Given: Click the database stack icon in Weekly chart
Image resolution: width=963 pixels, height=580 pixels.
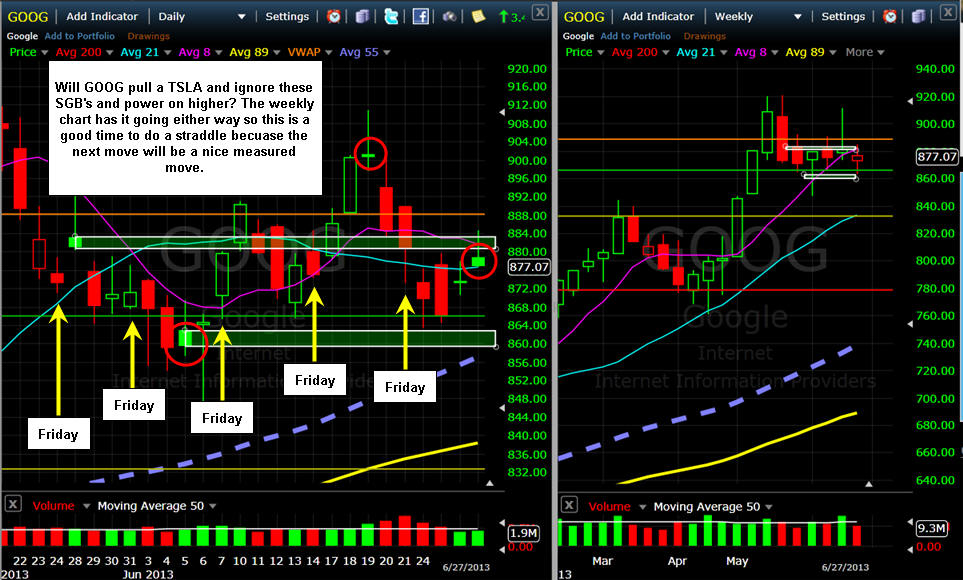Looking at the screenshot, I should click(919, 17).
